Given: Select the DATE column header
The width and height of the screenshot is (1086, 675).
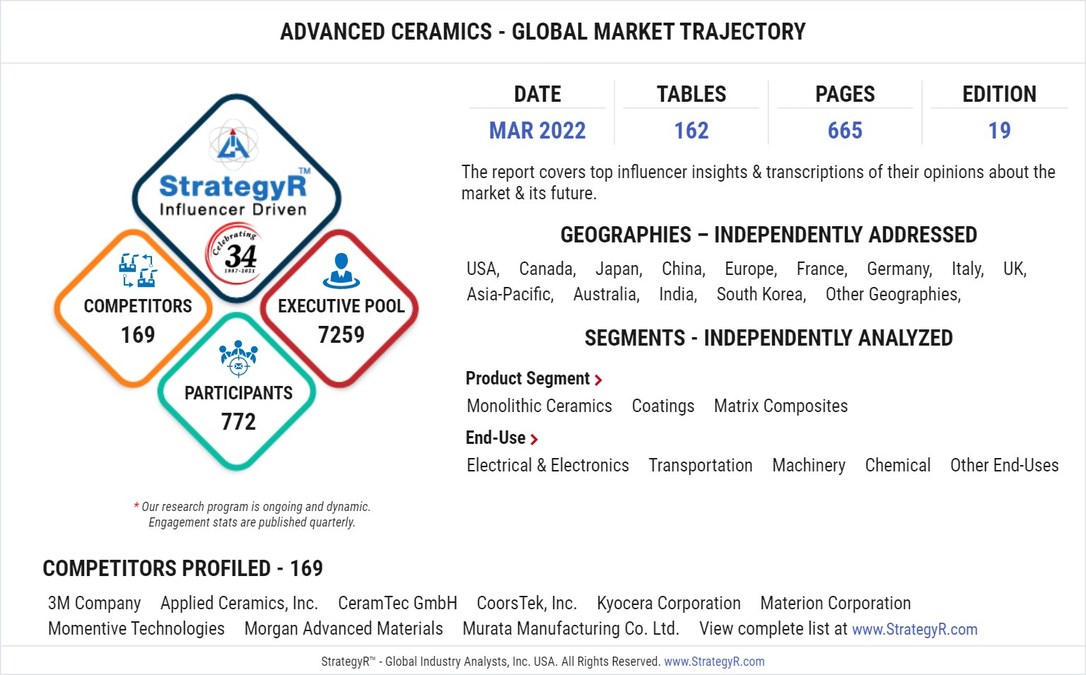Looking at the screenshot, I should (537, 94).
